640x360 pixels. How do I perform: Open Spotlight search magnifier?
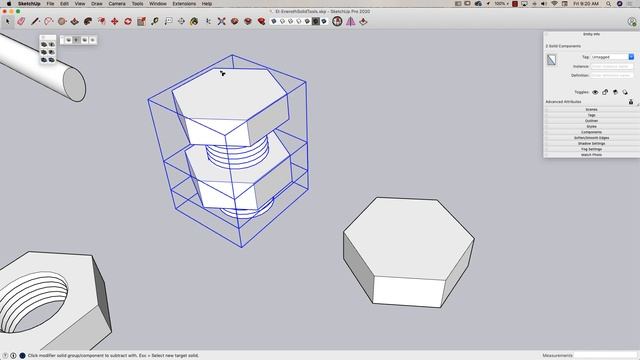pos(609,4)
